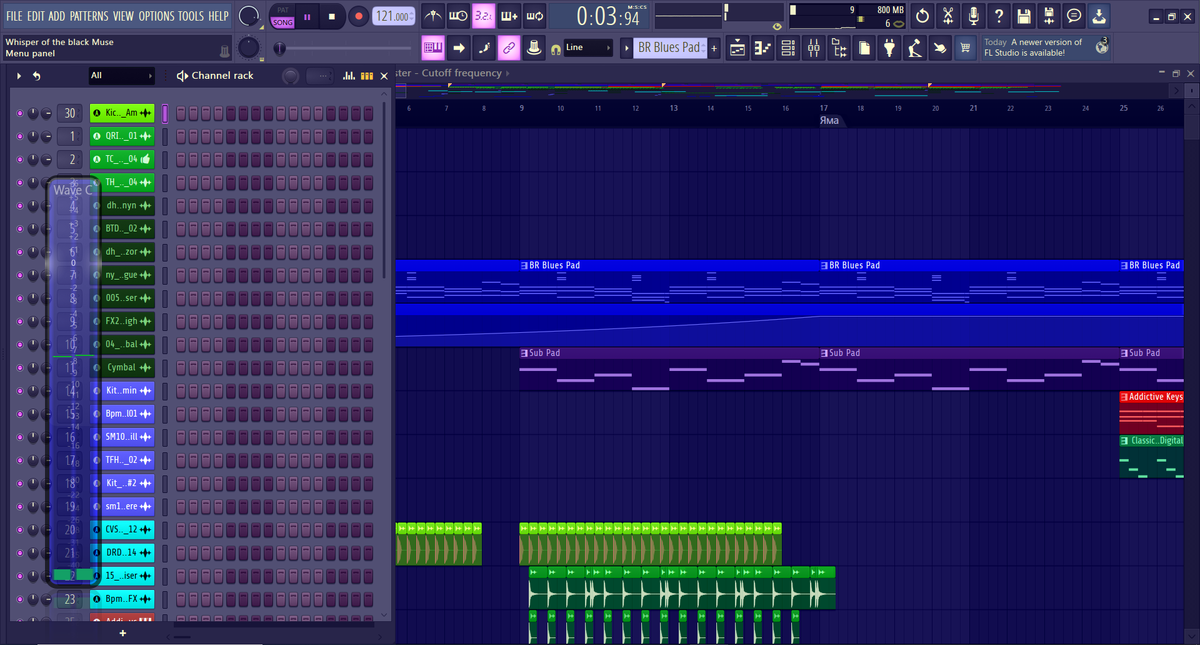Open Channel rack options arrow menu

click(20, 76)
